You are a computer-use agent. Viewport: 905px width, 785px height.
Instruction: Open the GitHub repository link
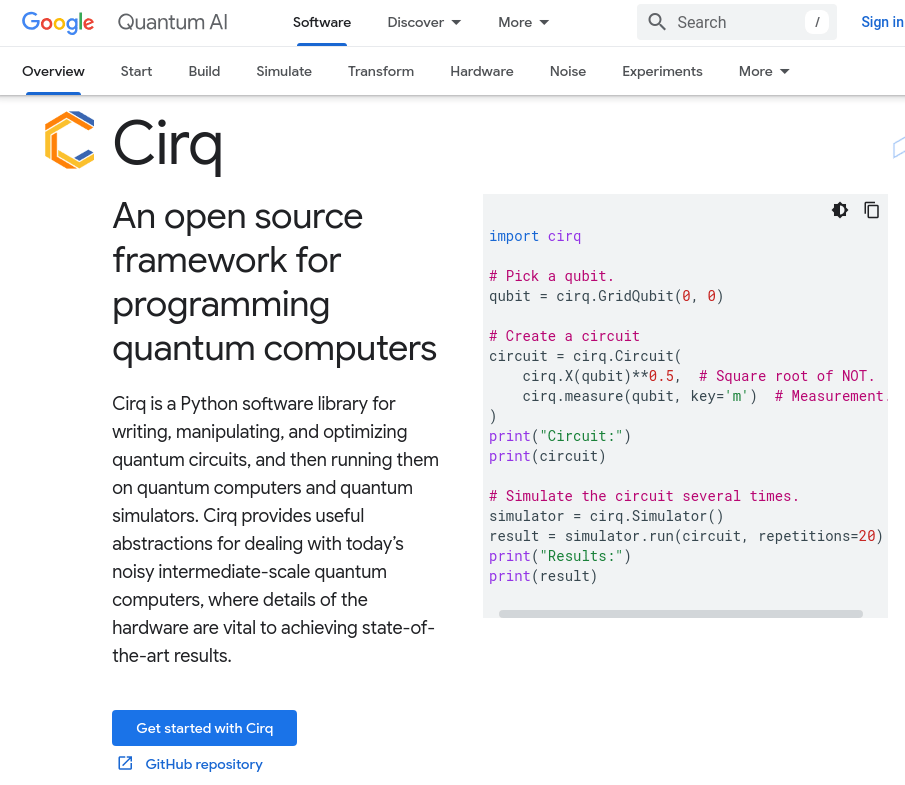click(204, 764)
